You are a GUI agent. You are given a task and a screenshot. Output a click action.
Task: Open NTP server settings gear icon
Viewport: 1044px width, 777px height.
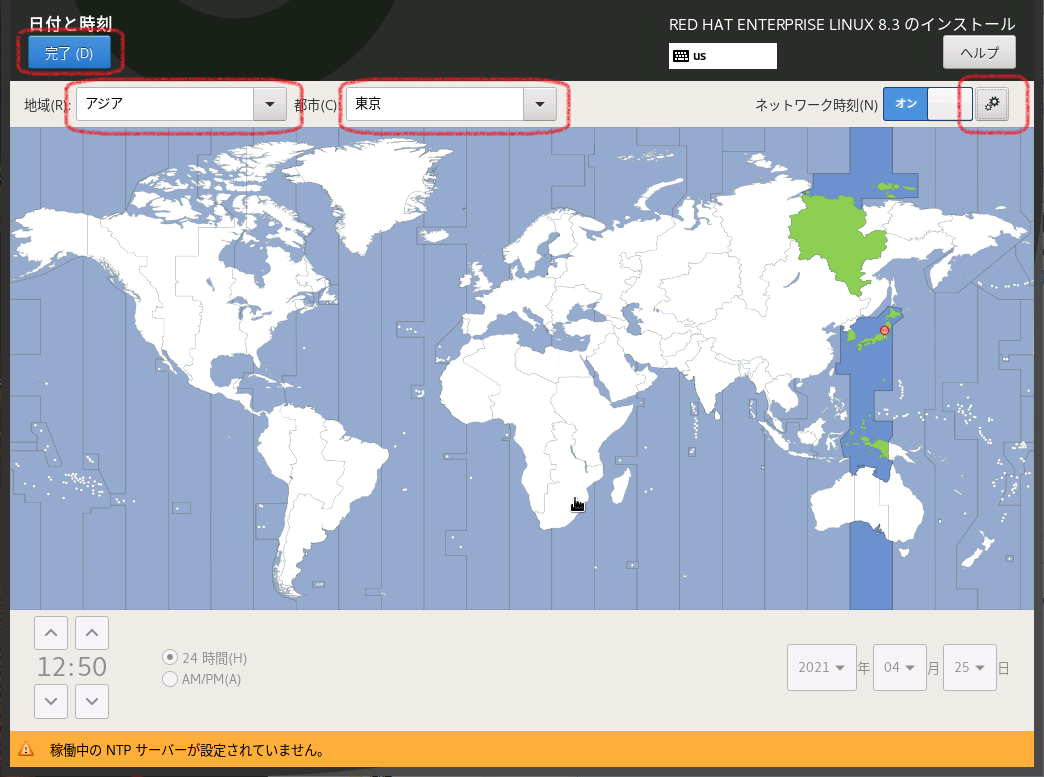[992, 104]
